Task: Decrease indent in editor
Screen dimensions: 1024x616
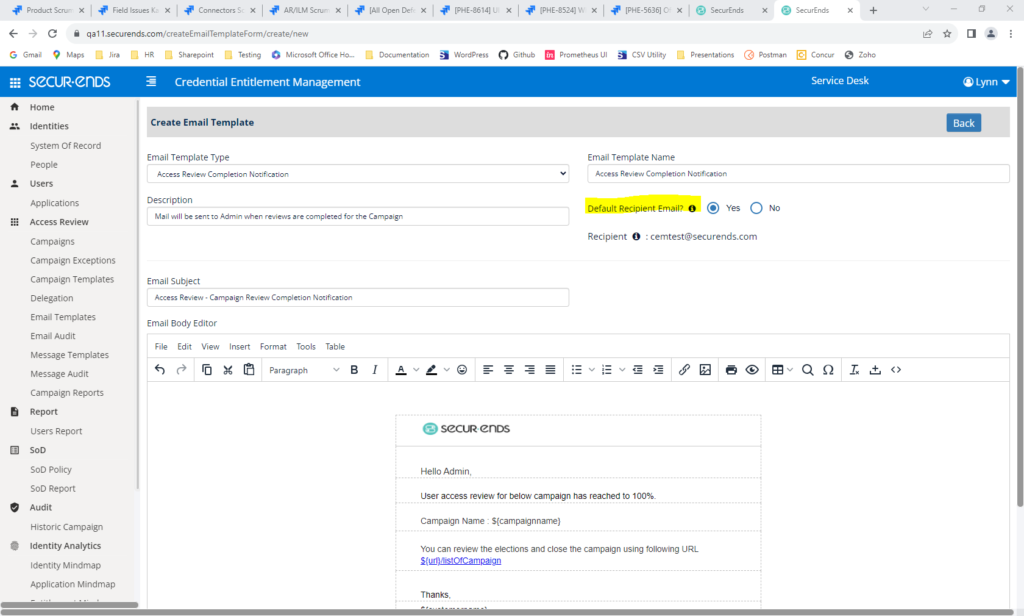Action: (x=637, y=370)
